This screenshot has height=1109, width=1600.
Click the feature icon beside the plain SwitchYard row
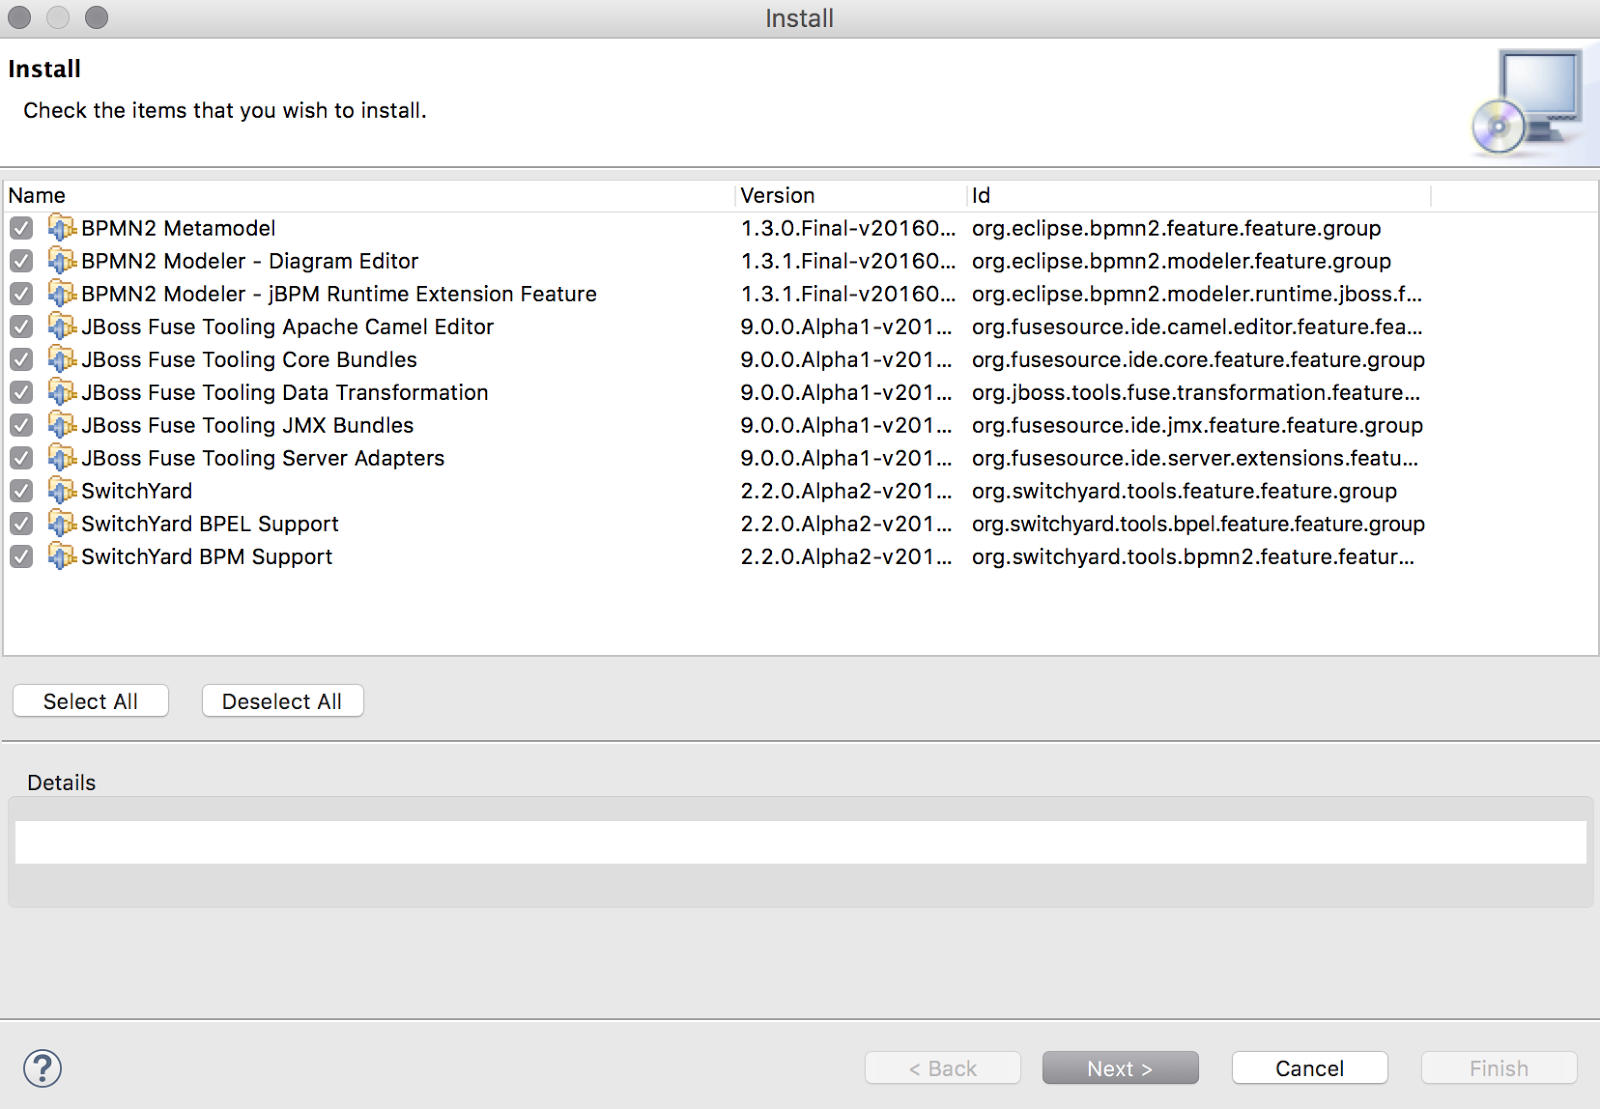[x=62, y=491]
